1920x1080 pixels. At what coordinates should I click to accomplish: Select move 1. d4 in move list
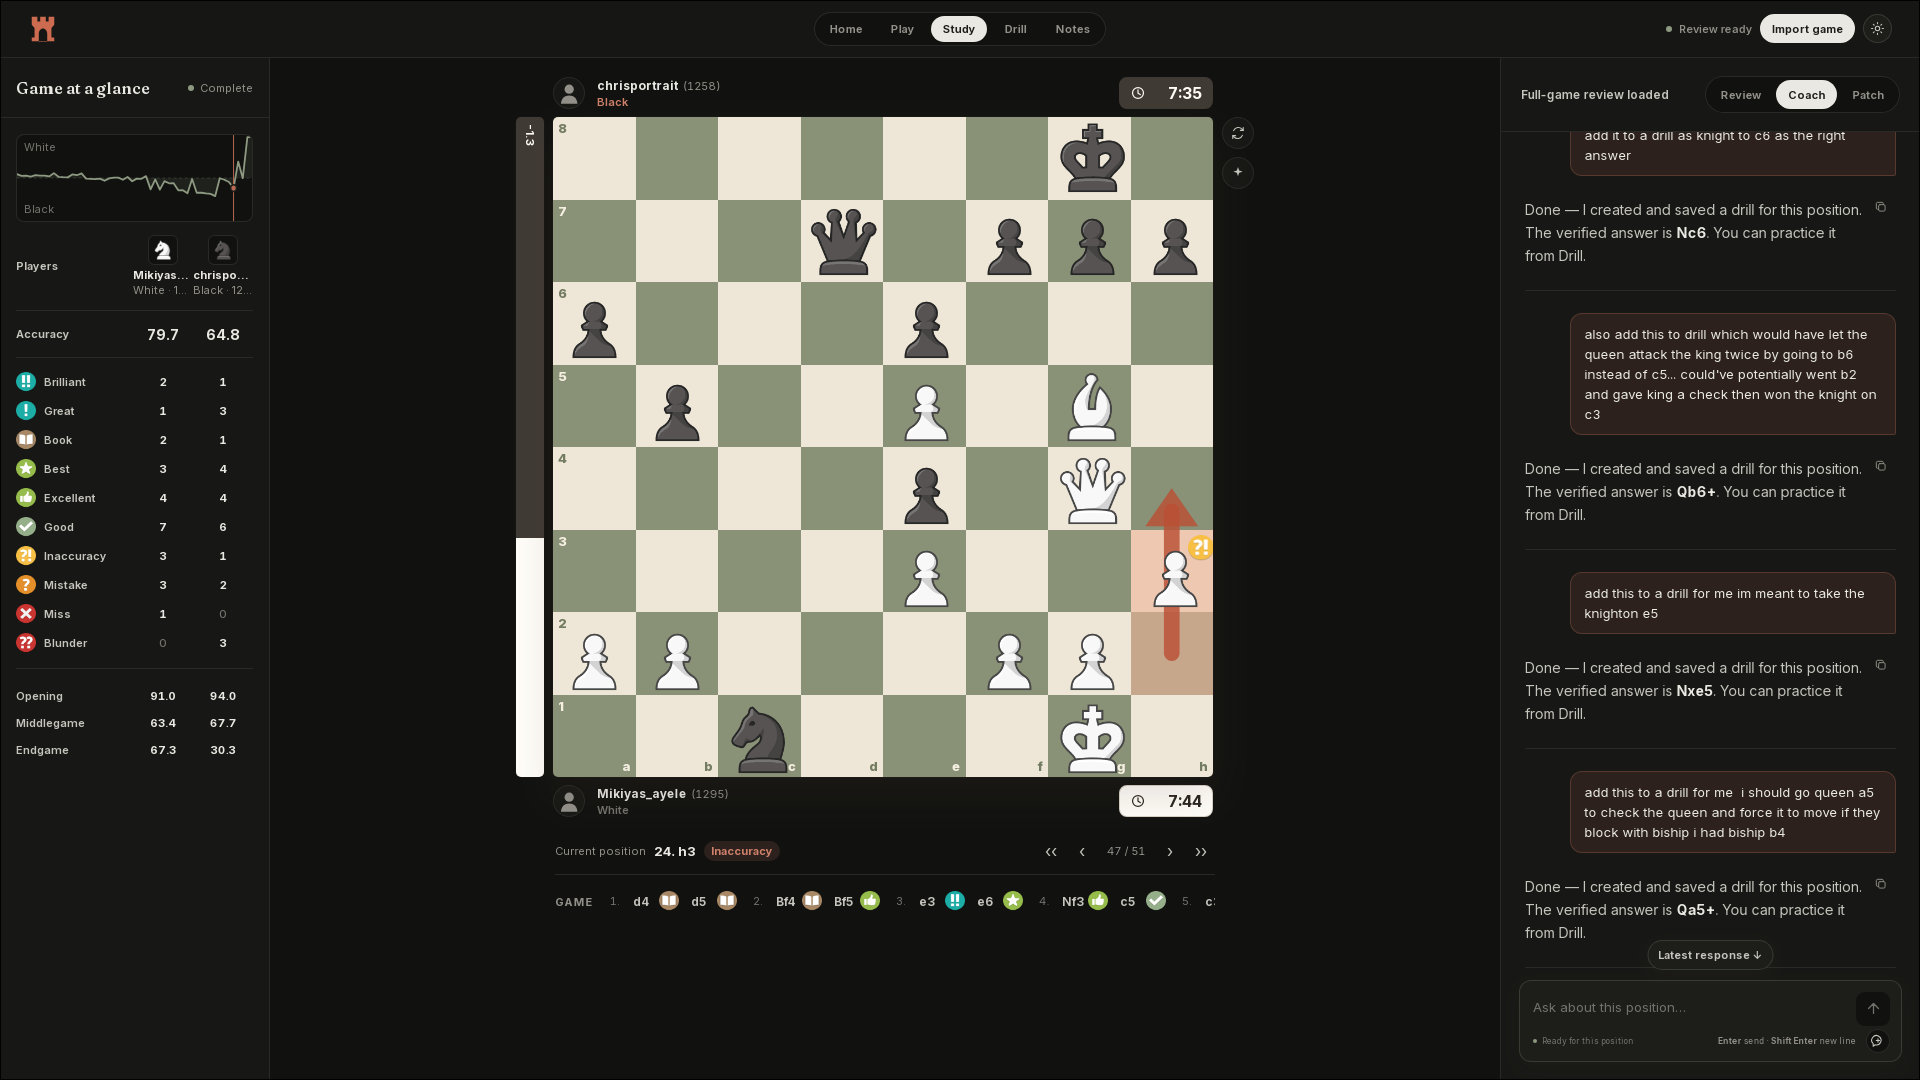click(641, 902)
